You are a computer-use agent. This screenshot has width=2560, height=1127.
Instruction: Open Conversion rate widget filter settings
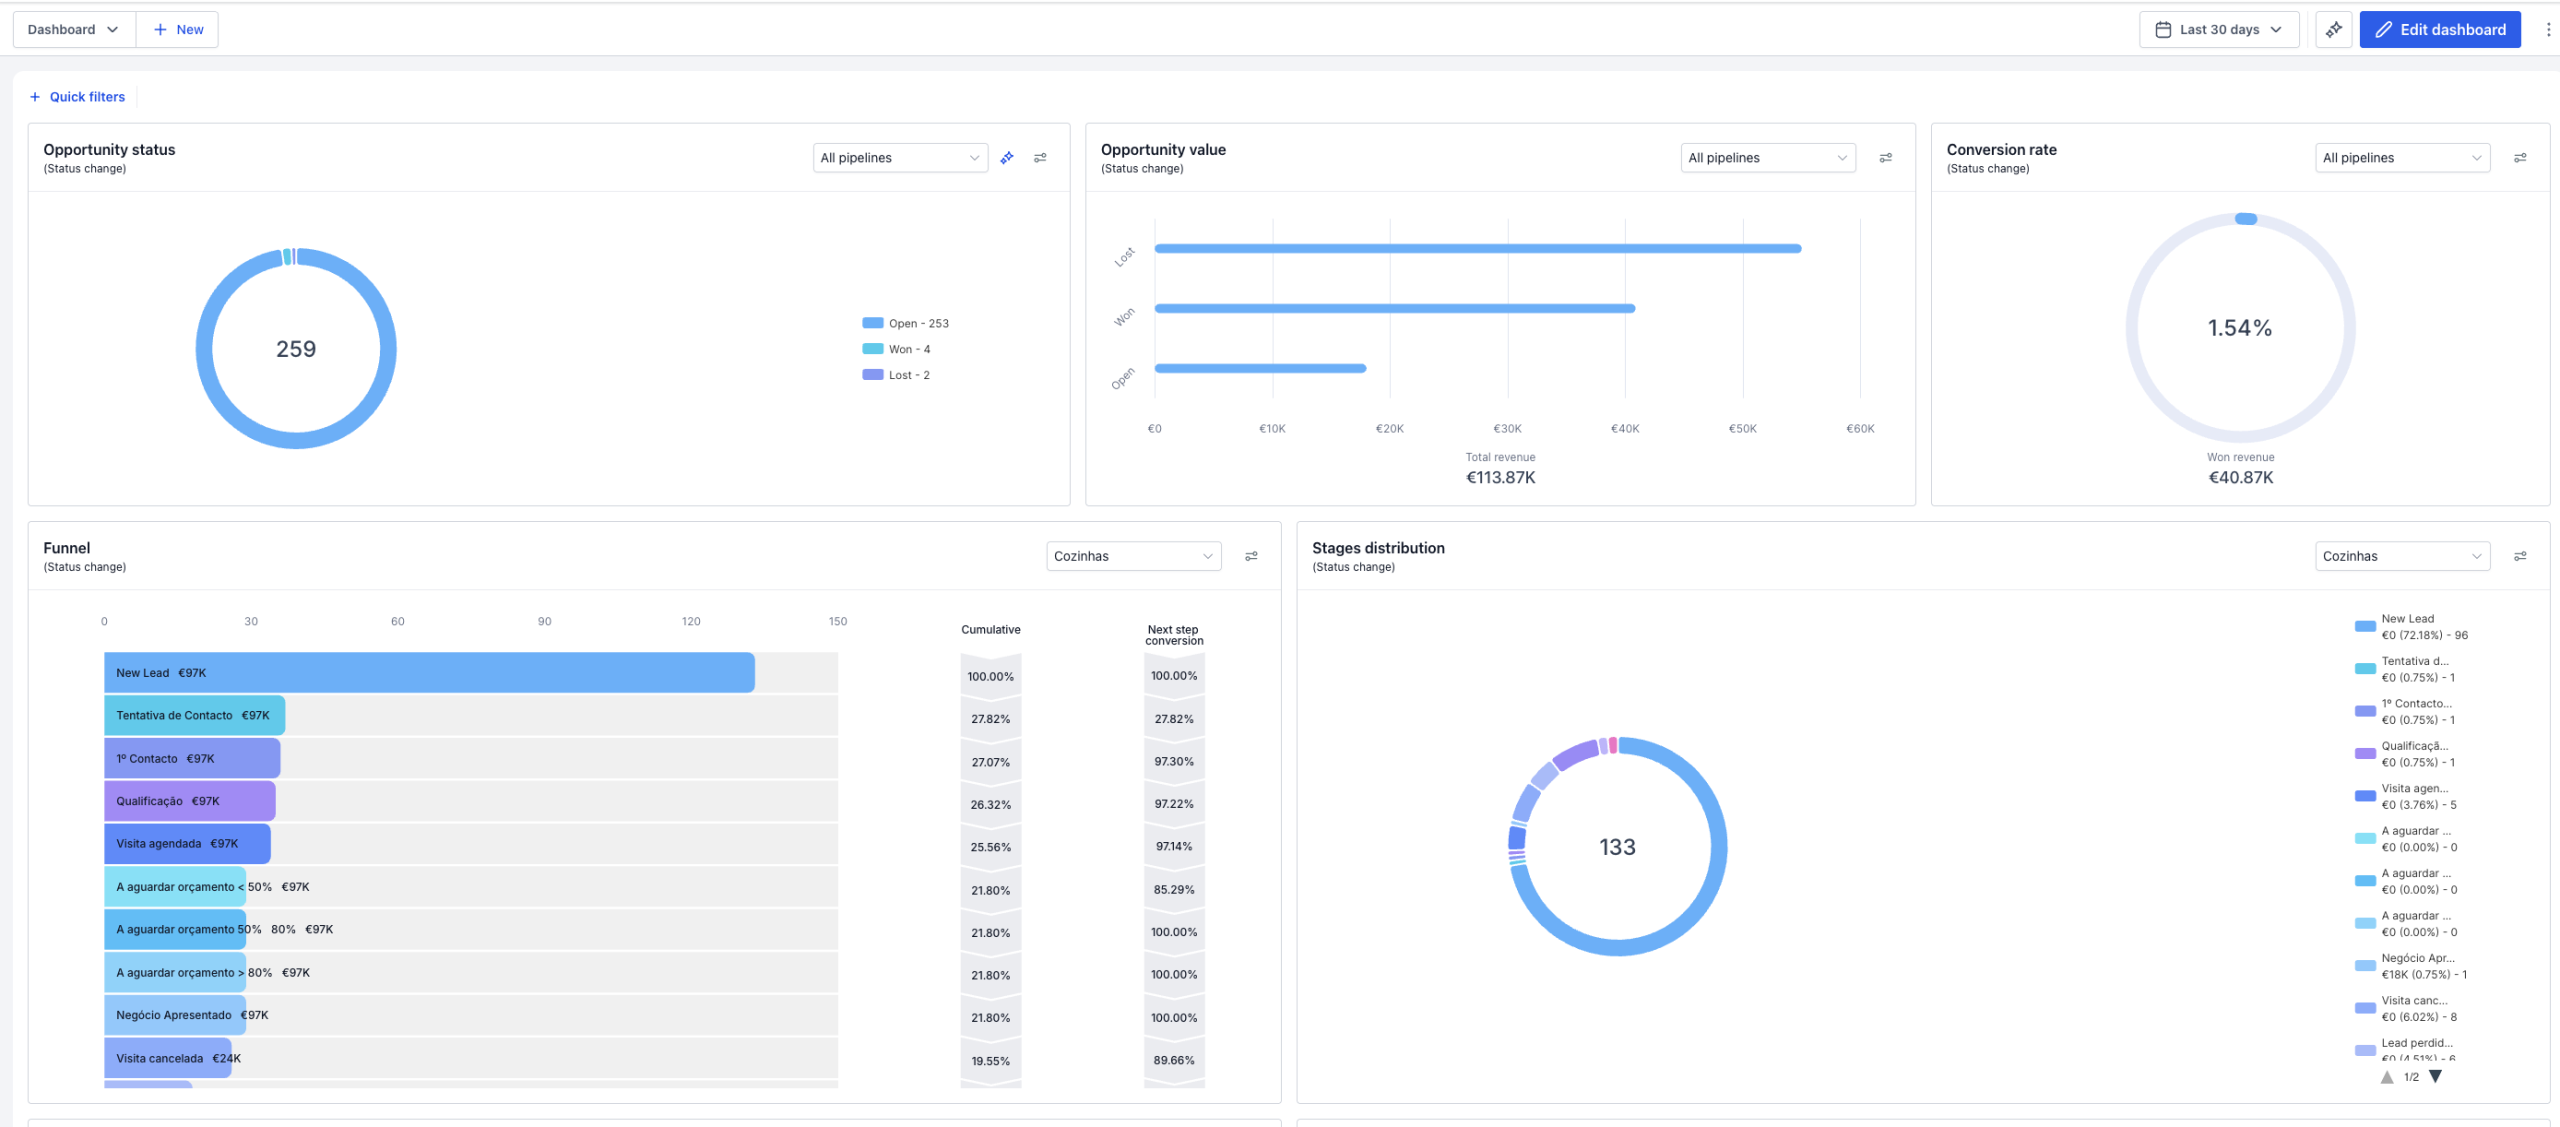coord(2520,158)
